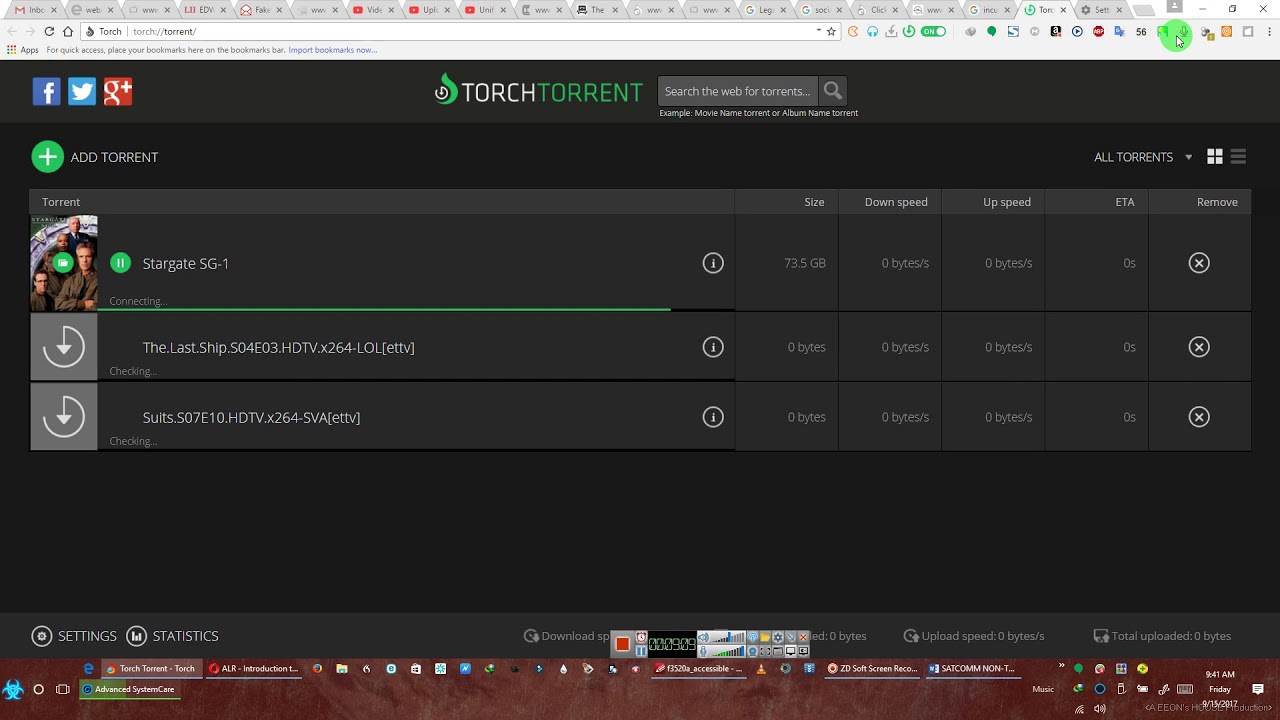This screenshot has width=1280, height=720.
Task: Click the 73.5 GB size value
Action: pos(805,263)
